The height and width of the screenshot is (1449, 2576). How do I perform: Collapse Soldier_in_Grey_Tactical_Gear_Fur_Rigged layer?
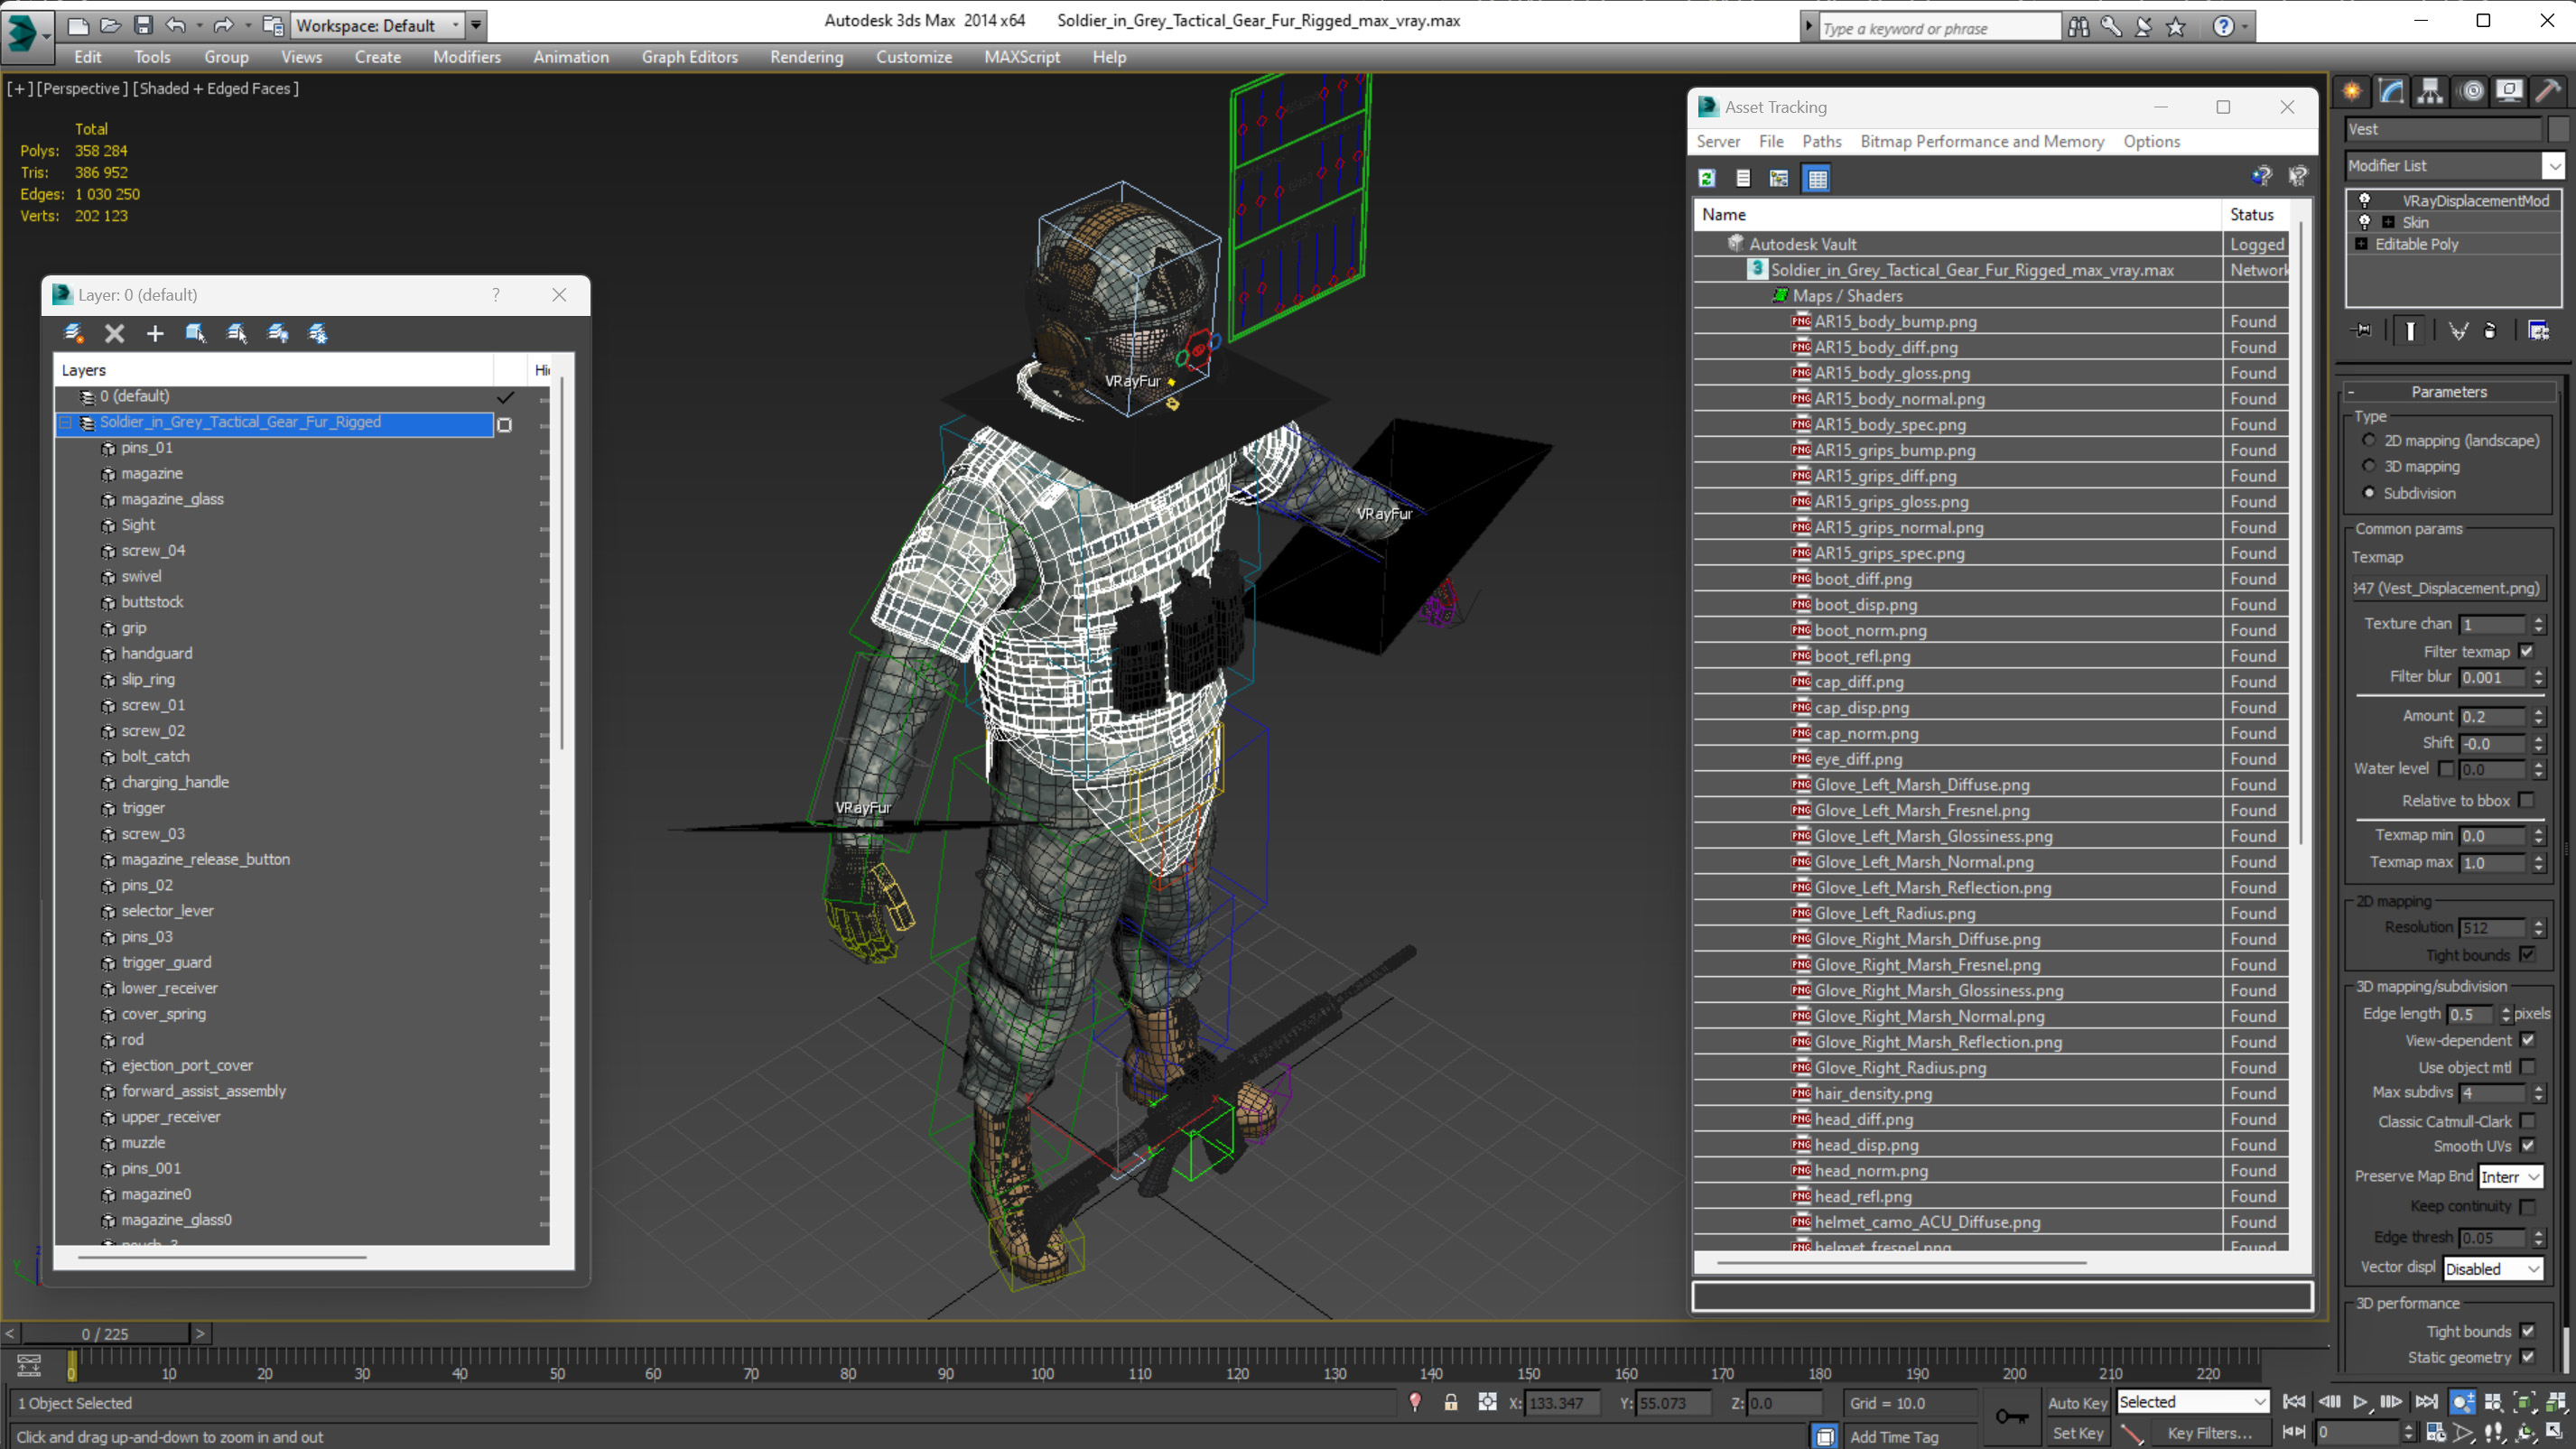click(x=65, y=423)
